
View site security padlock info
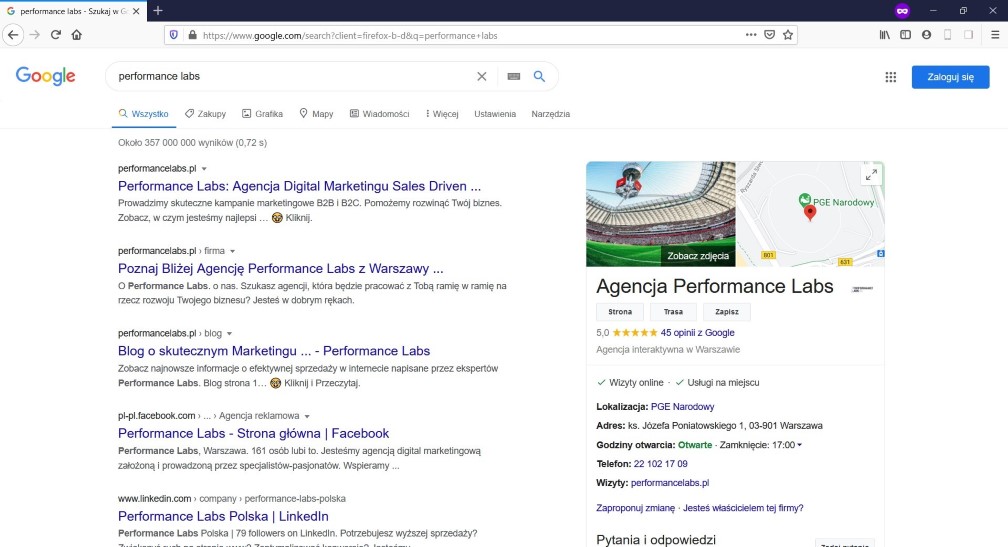pos(192,35)
